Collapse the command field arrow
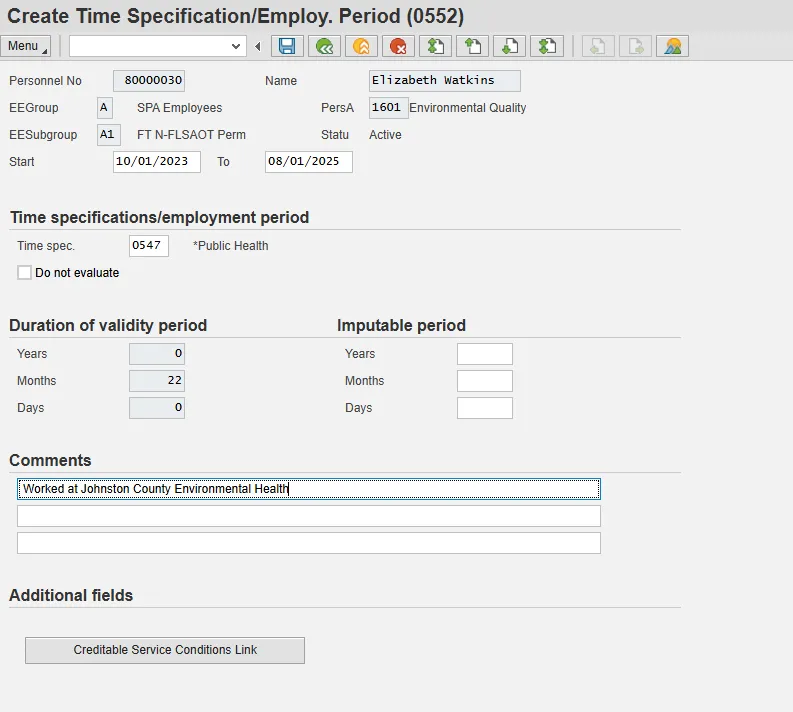Viewport: 793px width, 712px height. pyautogui.click(x=258, y=46)
